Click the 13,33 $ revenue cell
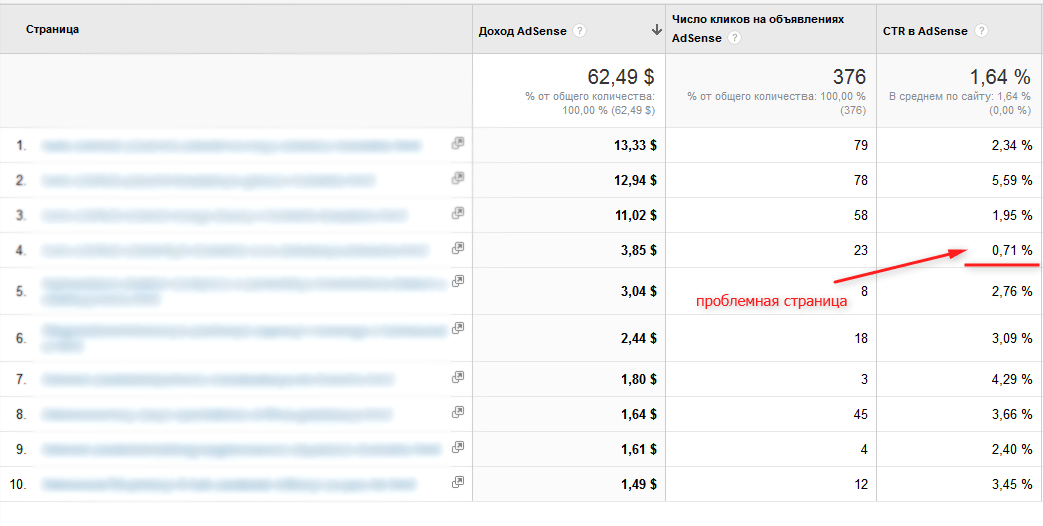This screenshot has height=526, width=1043. pyautogui.click(x=635, y=146)
